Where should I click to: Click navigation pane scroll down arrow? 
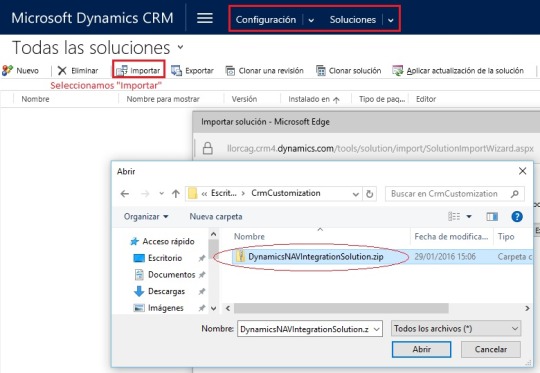tap(214, 308)
